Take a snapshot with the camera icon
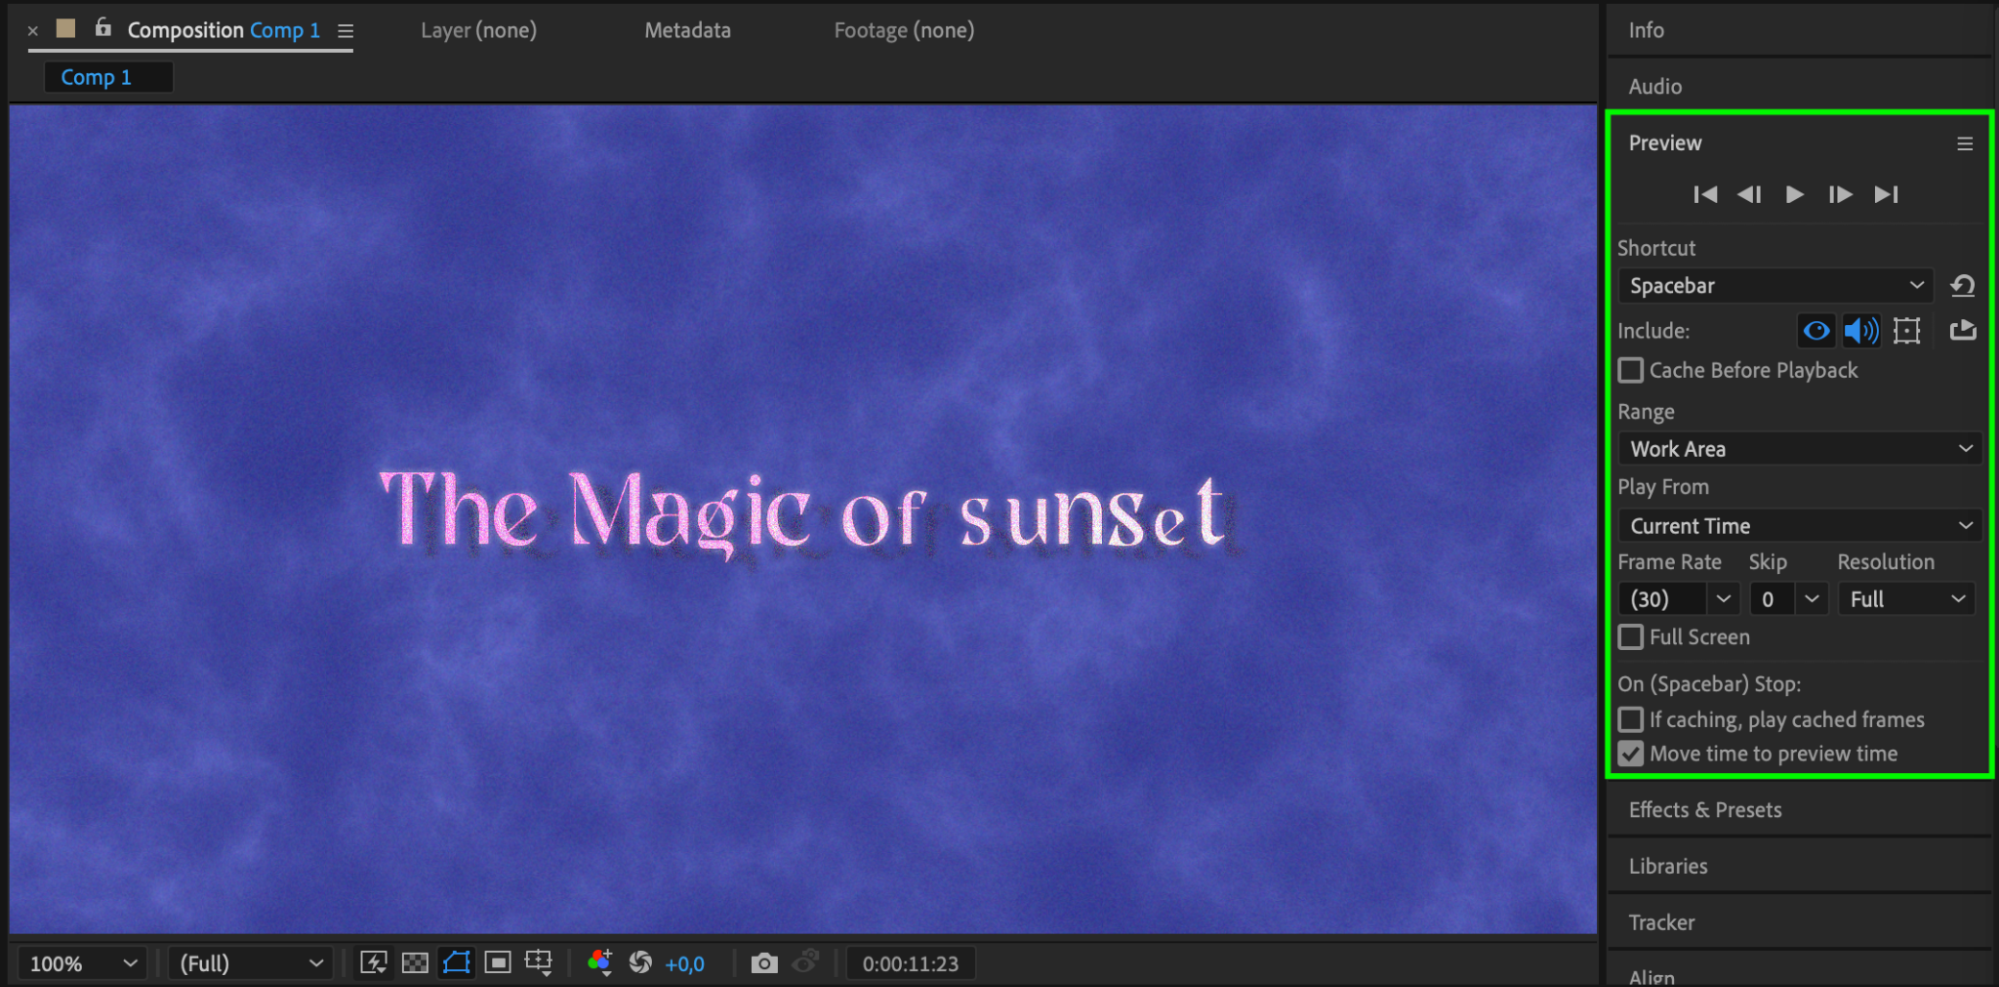Image resolution: width=1999 pixels, height=987 pixels. tap(764, 963)
